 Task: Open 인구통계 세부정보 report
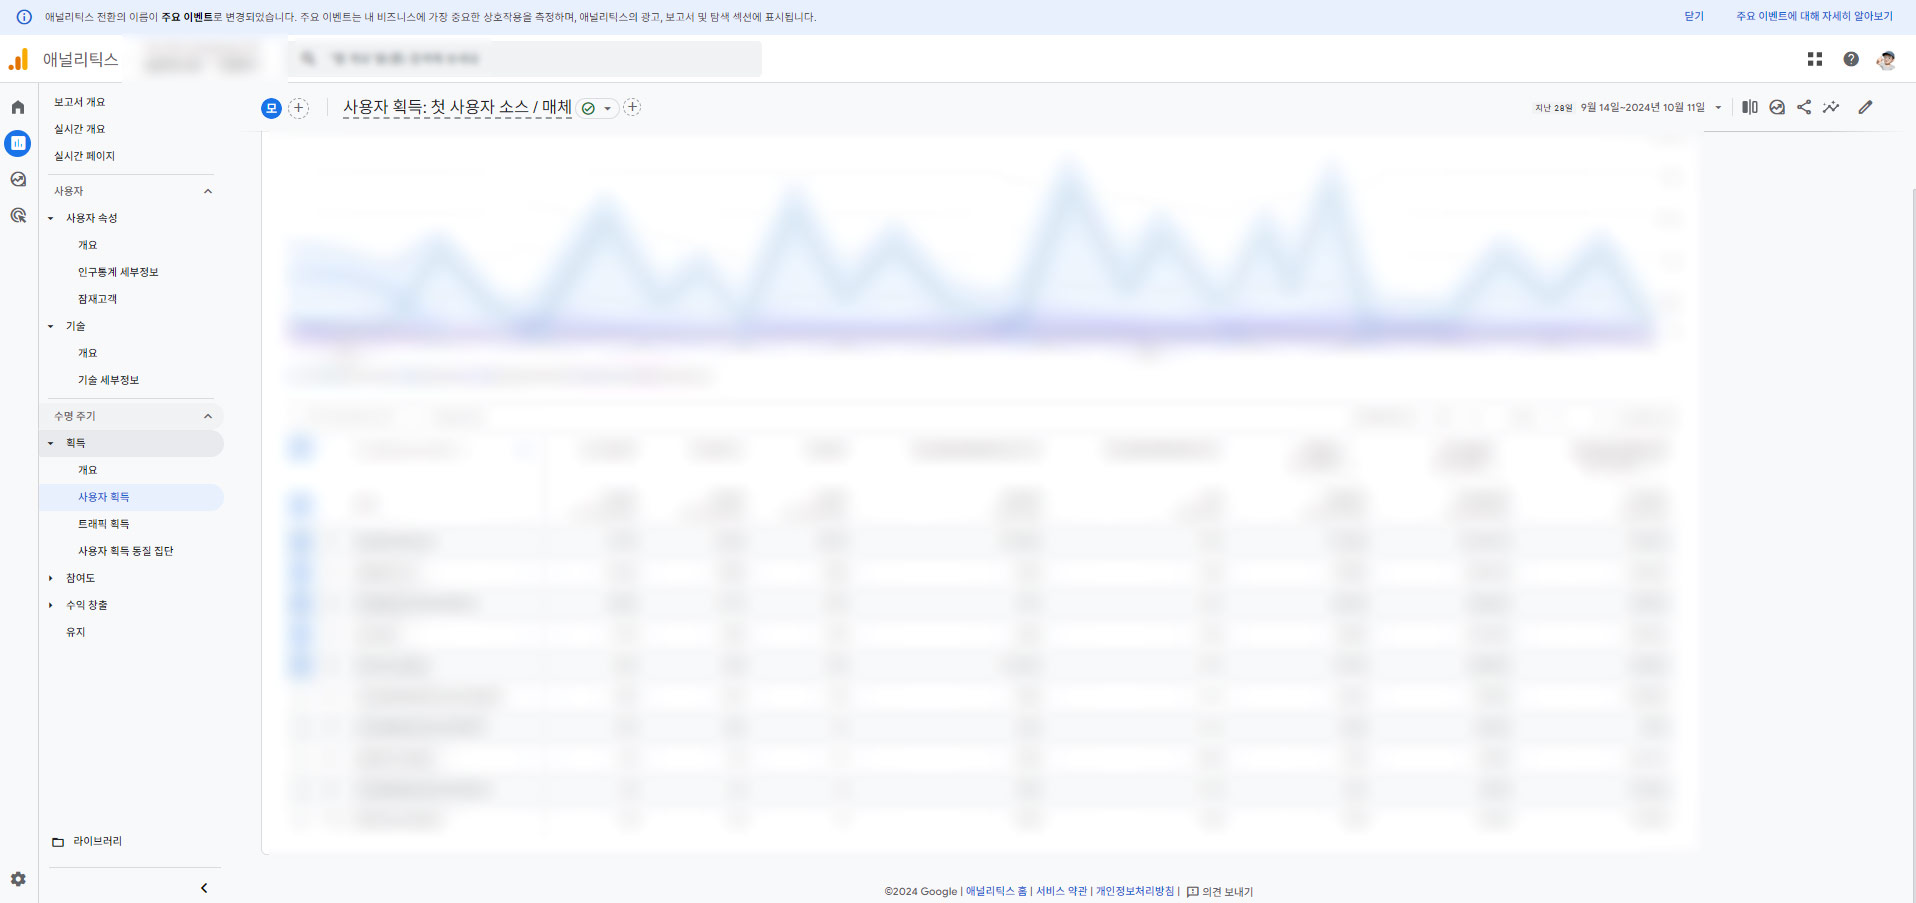click(118, 272)
